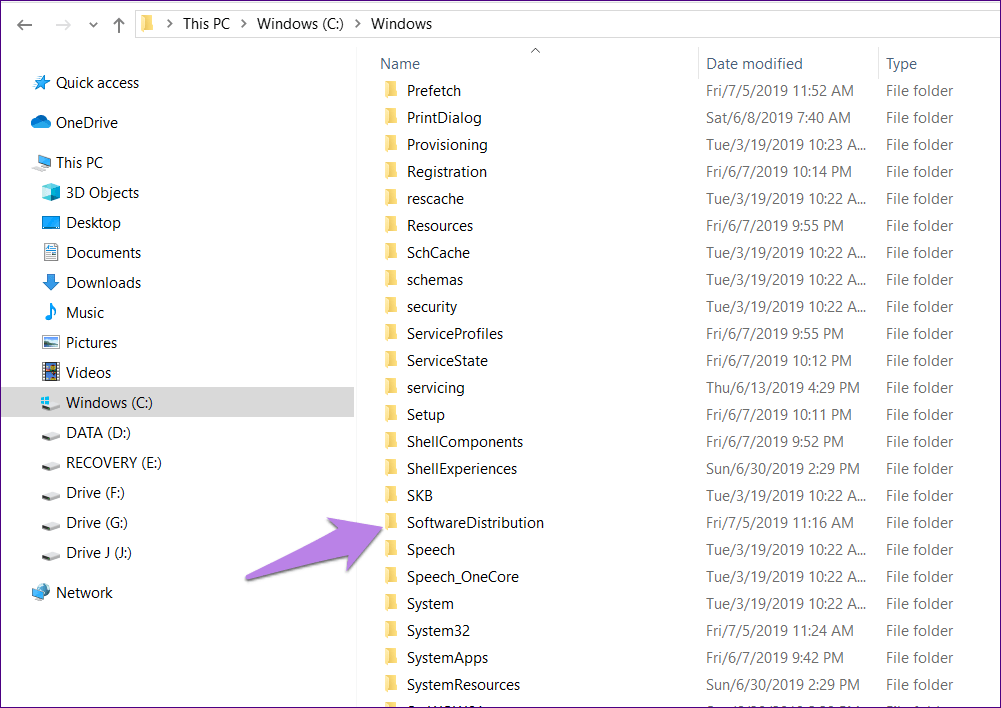
Task: Select the security folder
Action: (432, 307)
